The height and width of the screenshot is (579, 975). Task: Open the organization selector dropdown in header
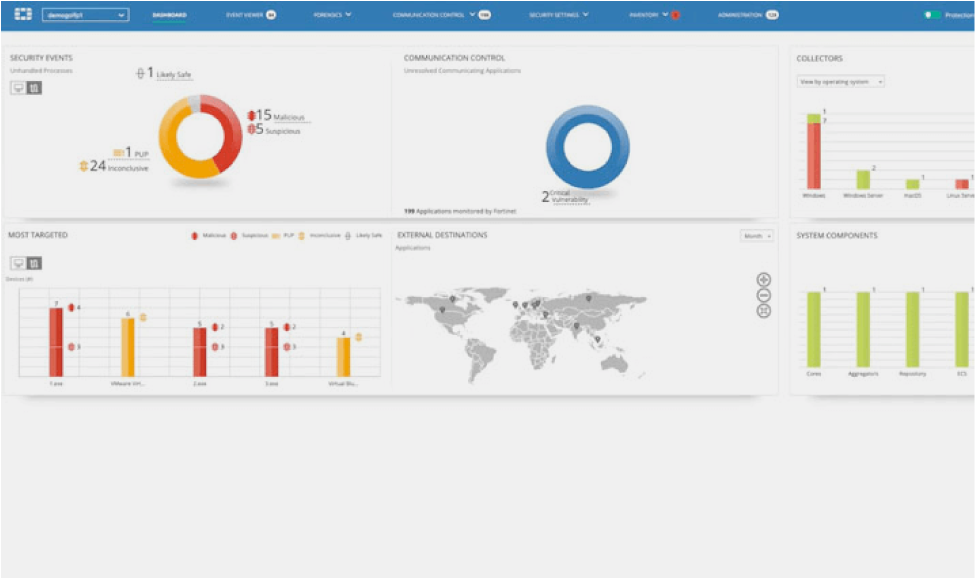(x=86, y=15)
